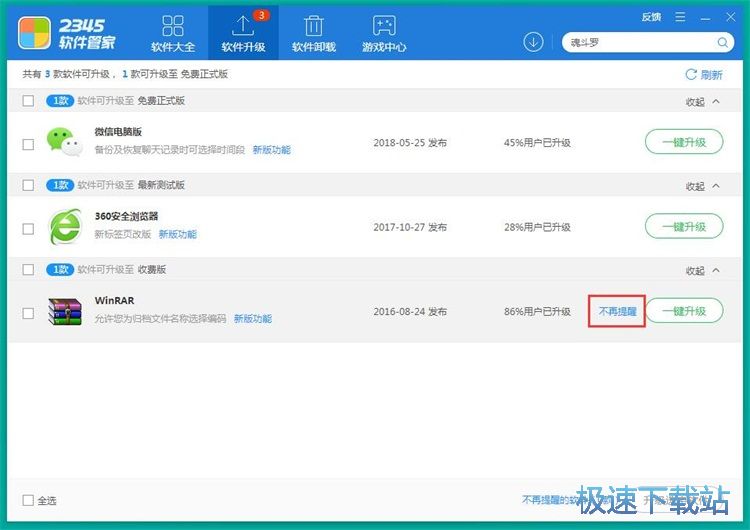Image resolution: width=750 pixels, height=530 pixels.
Task: Open 新版功能 link for WinRAR
Action: (x=253, y=319)
